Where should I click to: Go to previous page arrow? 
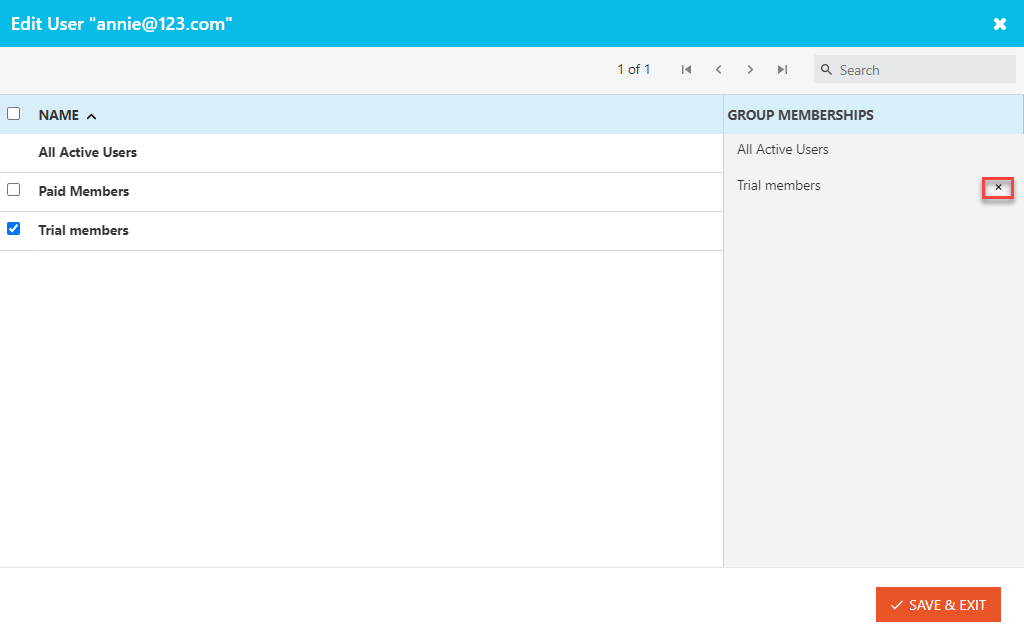pyautogui.click(x=718, y=69)
